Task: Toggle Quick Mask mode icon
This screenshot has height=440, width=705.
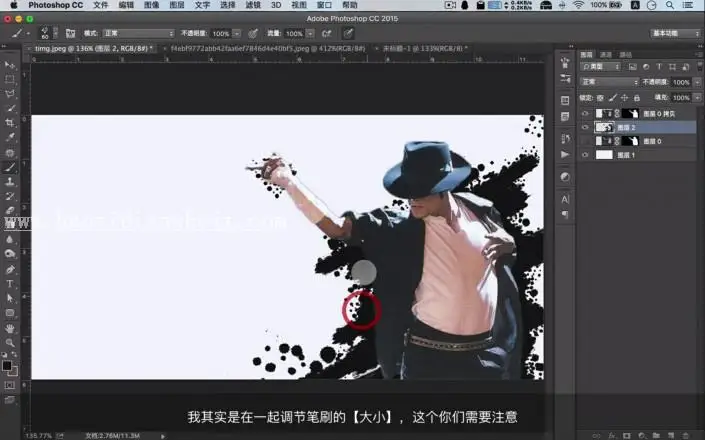Action: point(9,385)
